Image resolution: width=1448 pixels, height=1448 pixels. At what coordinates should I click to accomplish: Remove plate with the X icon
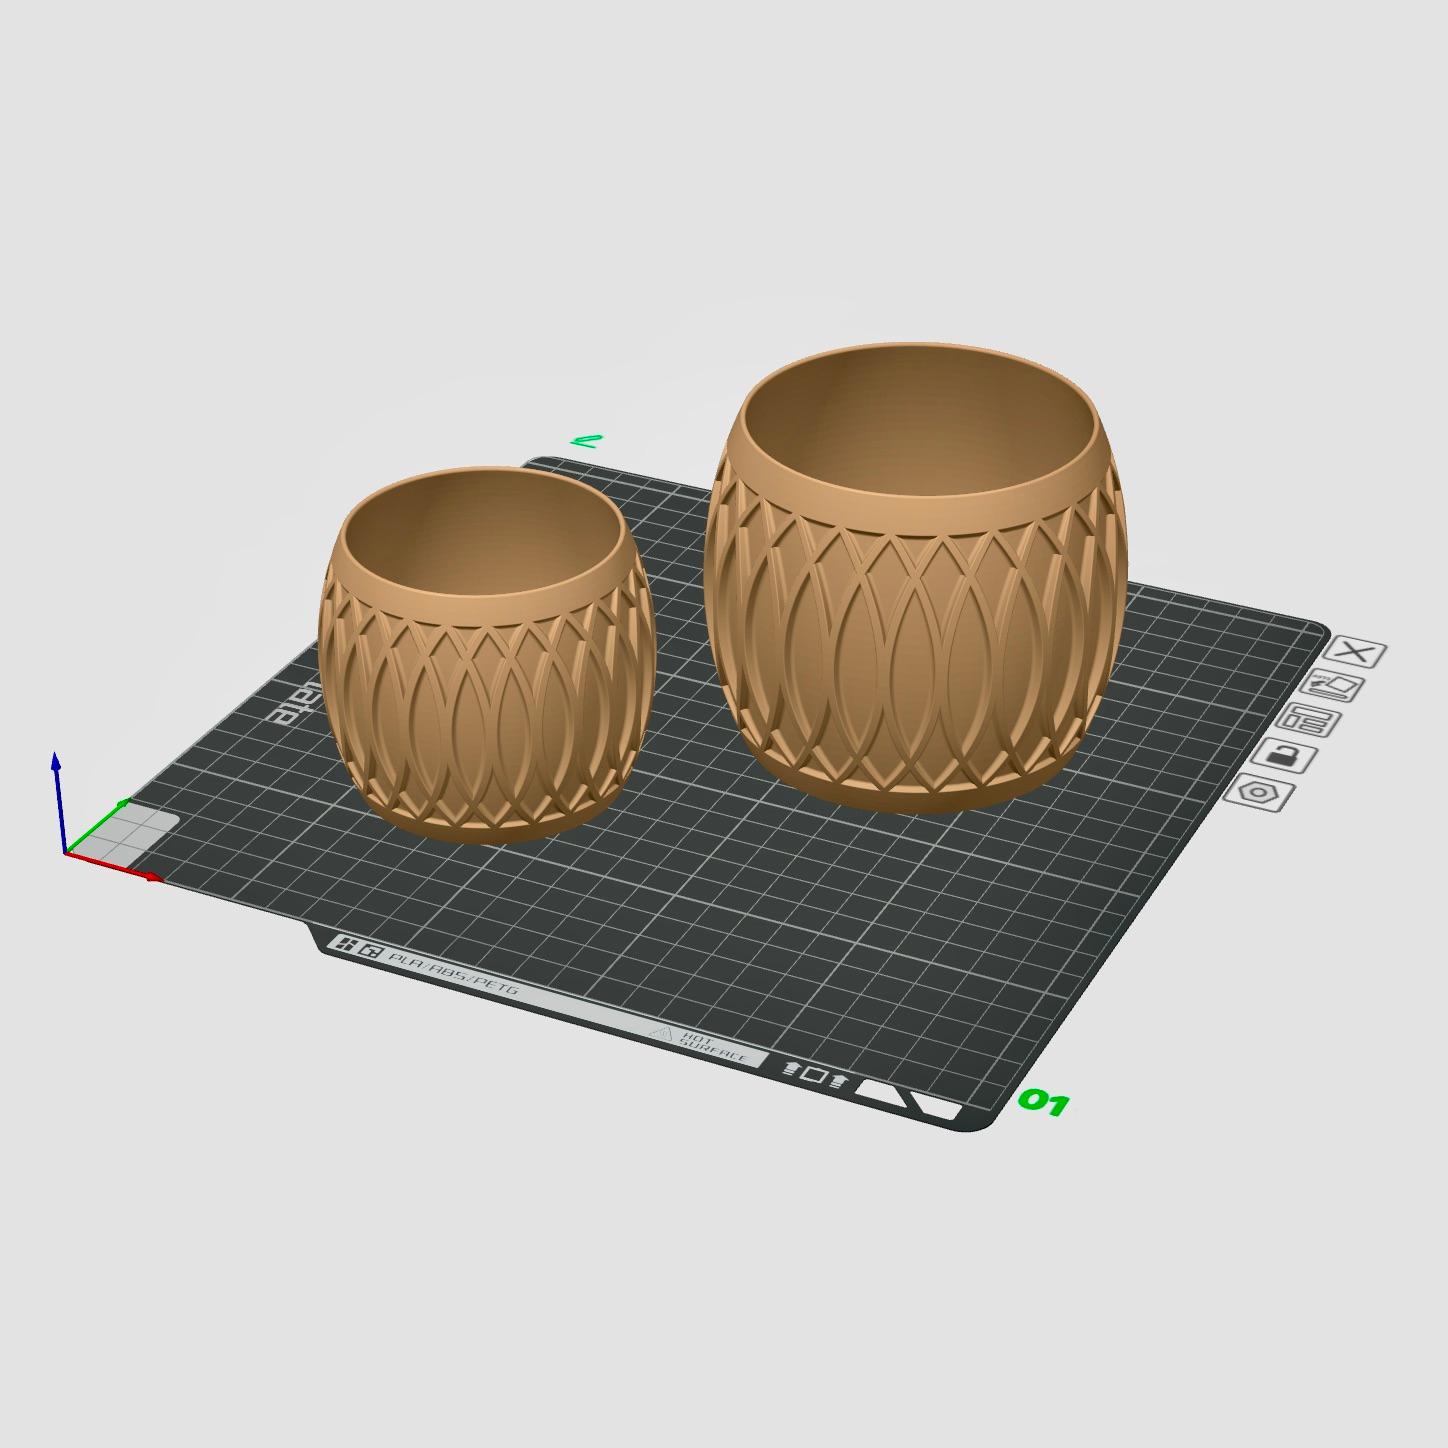pos(1355,653)
